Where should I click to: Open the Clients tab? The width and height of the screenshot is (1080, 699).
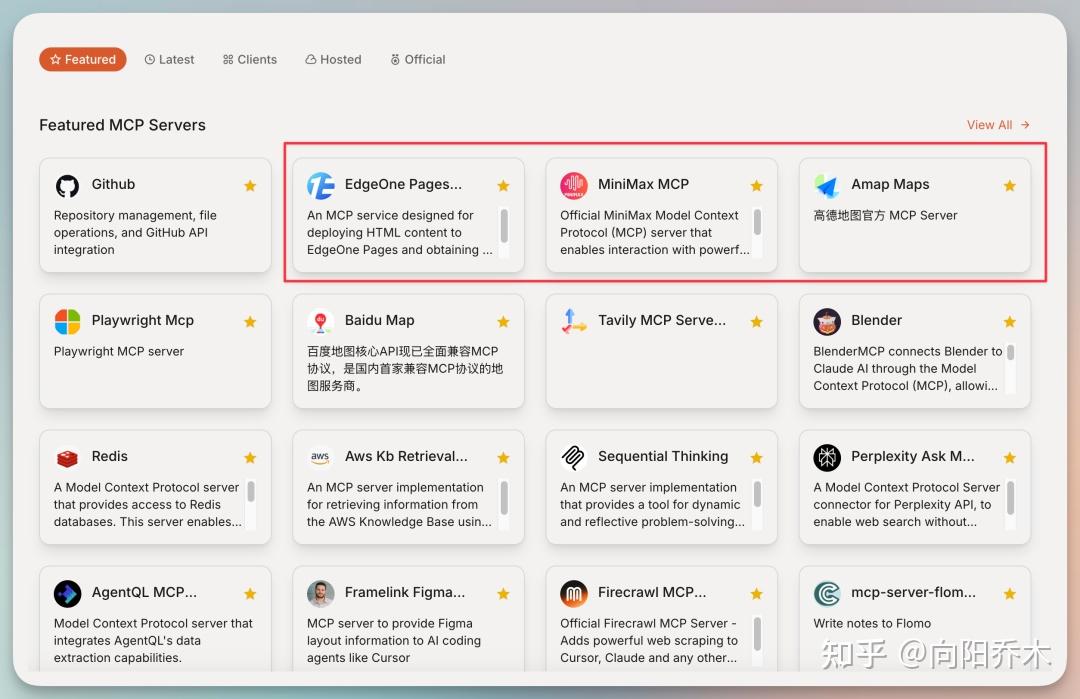click(x=249, y=59)
